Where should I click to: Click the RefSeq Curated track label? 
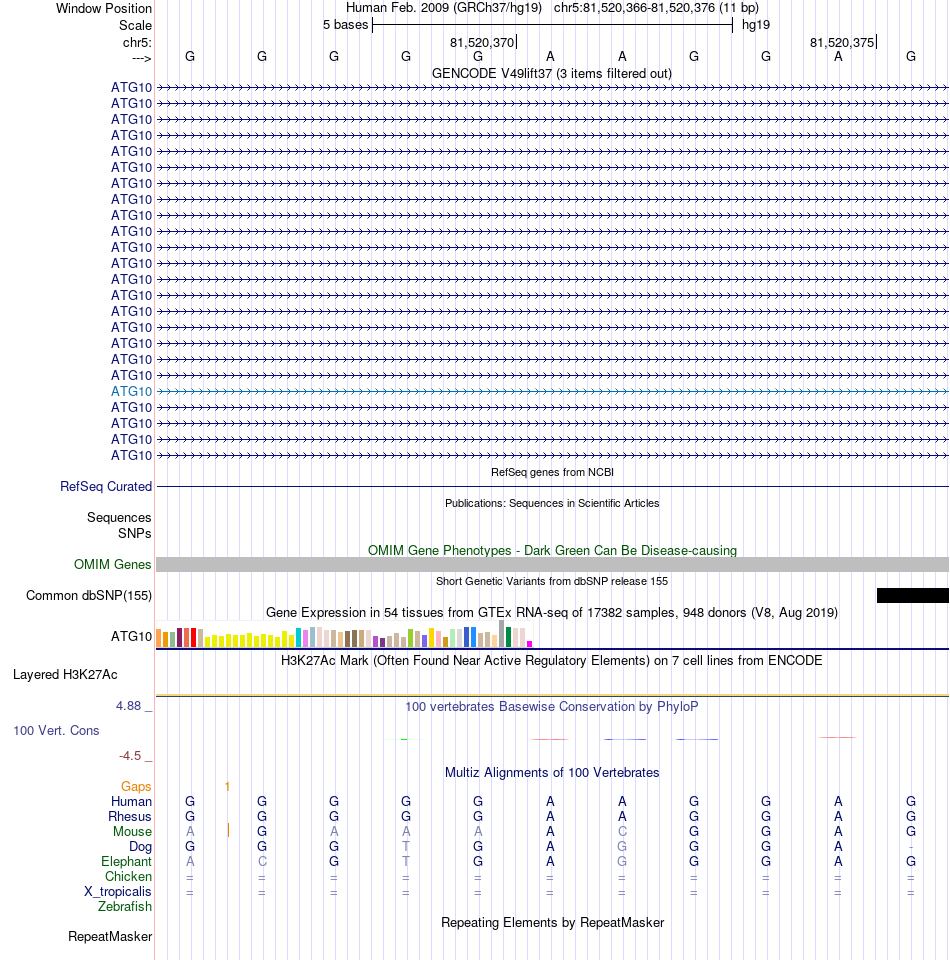pyautogui.click(x=106, y=486)
